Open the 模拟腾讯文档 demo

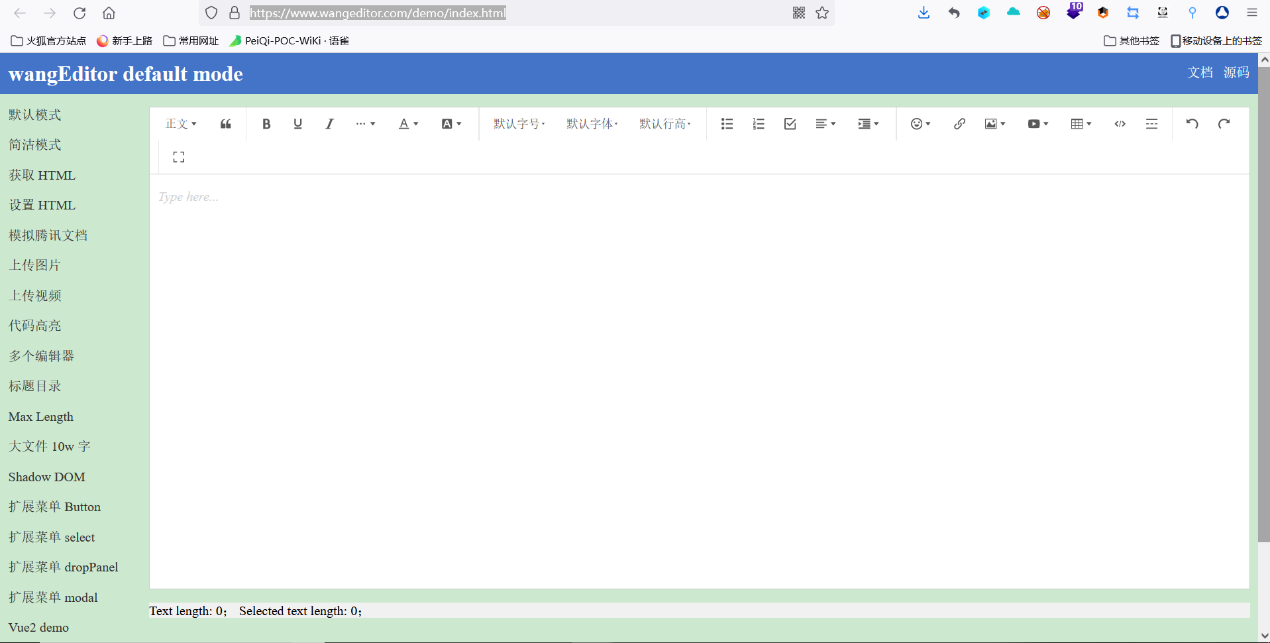tap(48, 235)
